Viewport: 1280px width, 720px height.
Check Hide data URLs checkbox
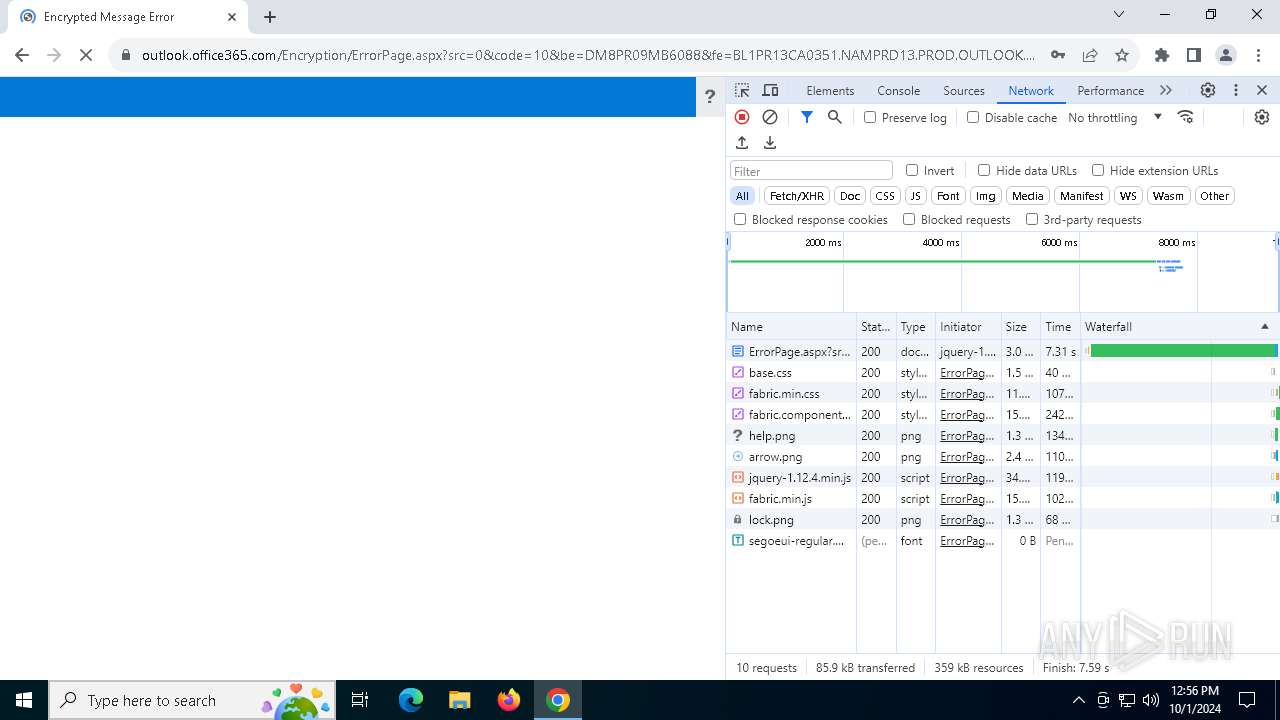click(984, 170)
